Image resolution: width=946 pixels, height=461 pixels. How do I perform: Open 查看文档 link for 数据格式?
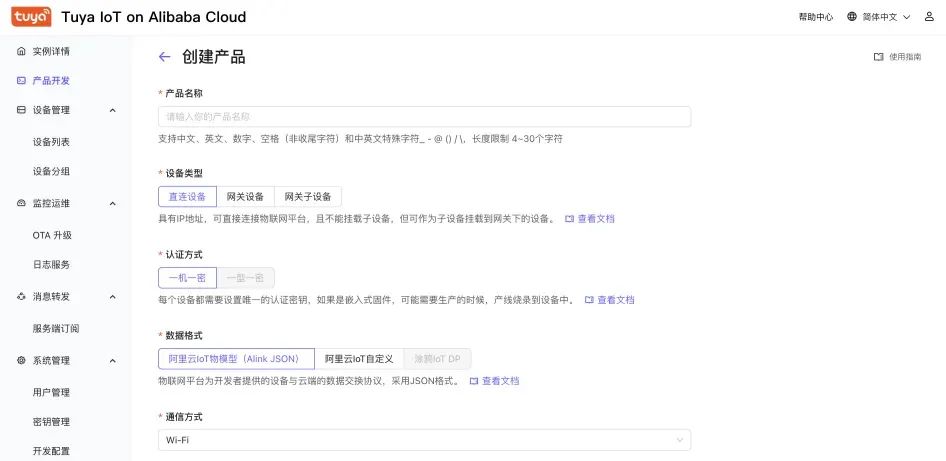coord(500,381)
